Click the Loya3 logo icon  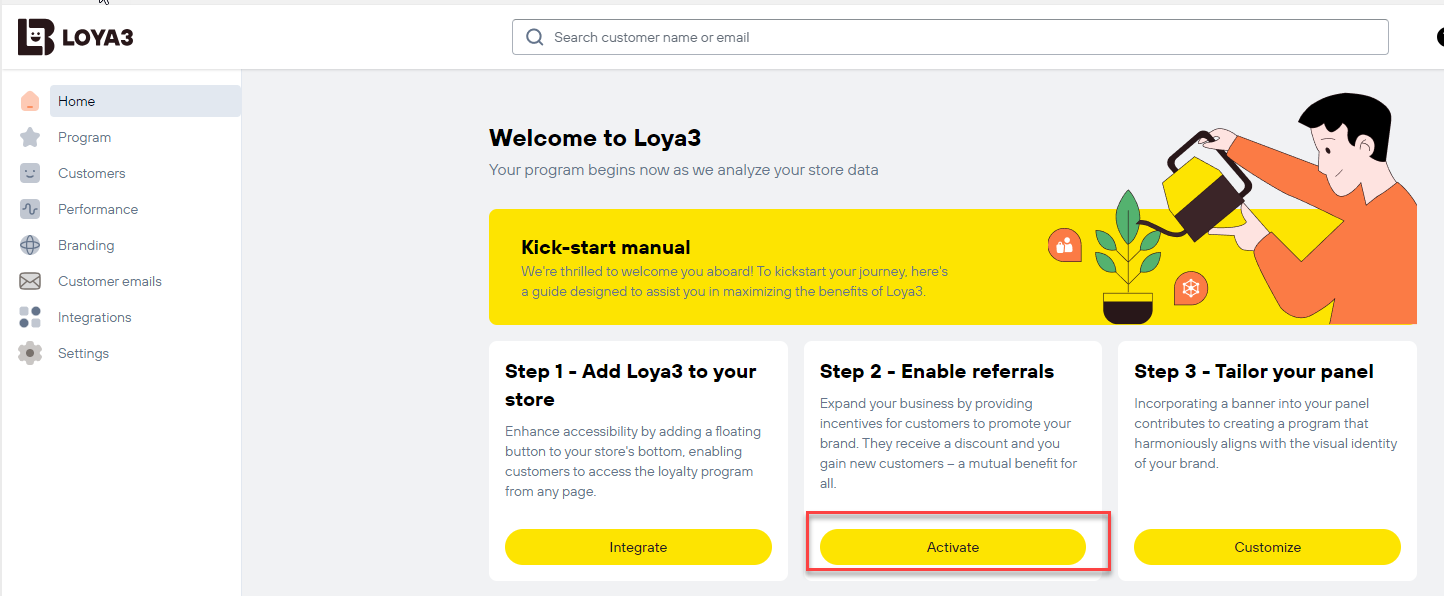[x=36, y=37]
